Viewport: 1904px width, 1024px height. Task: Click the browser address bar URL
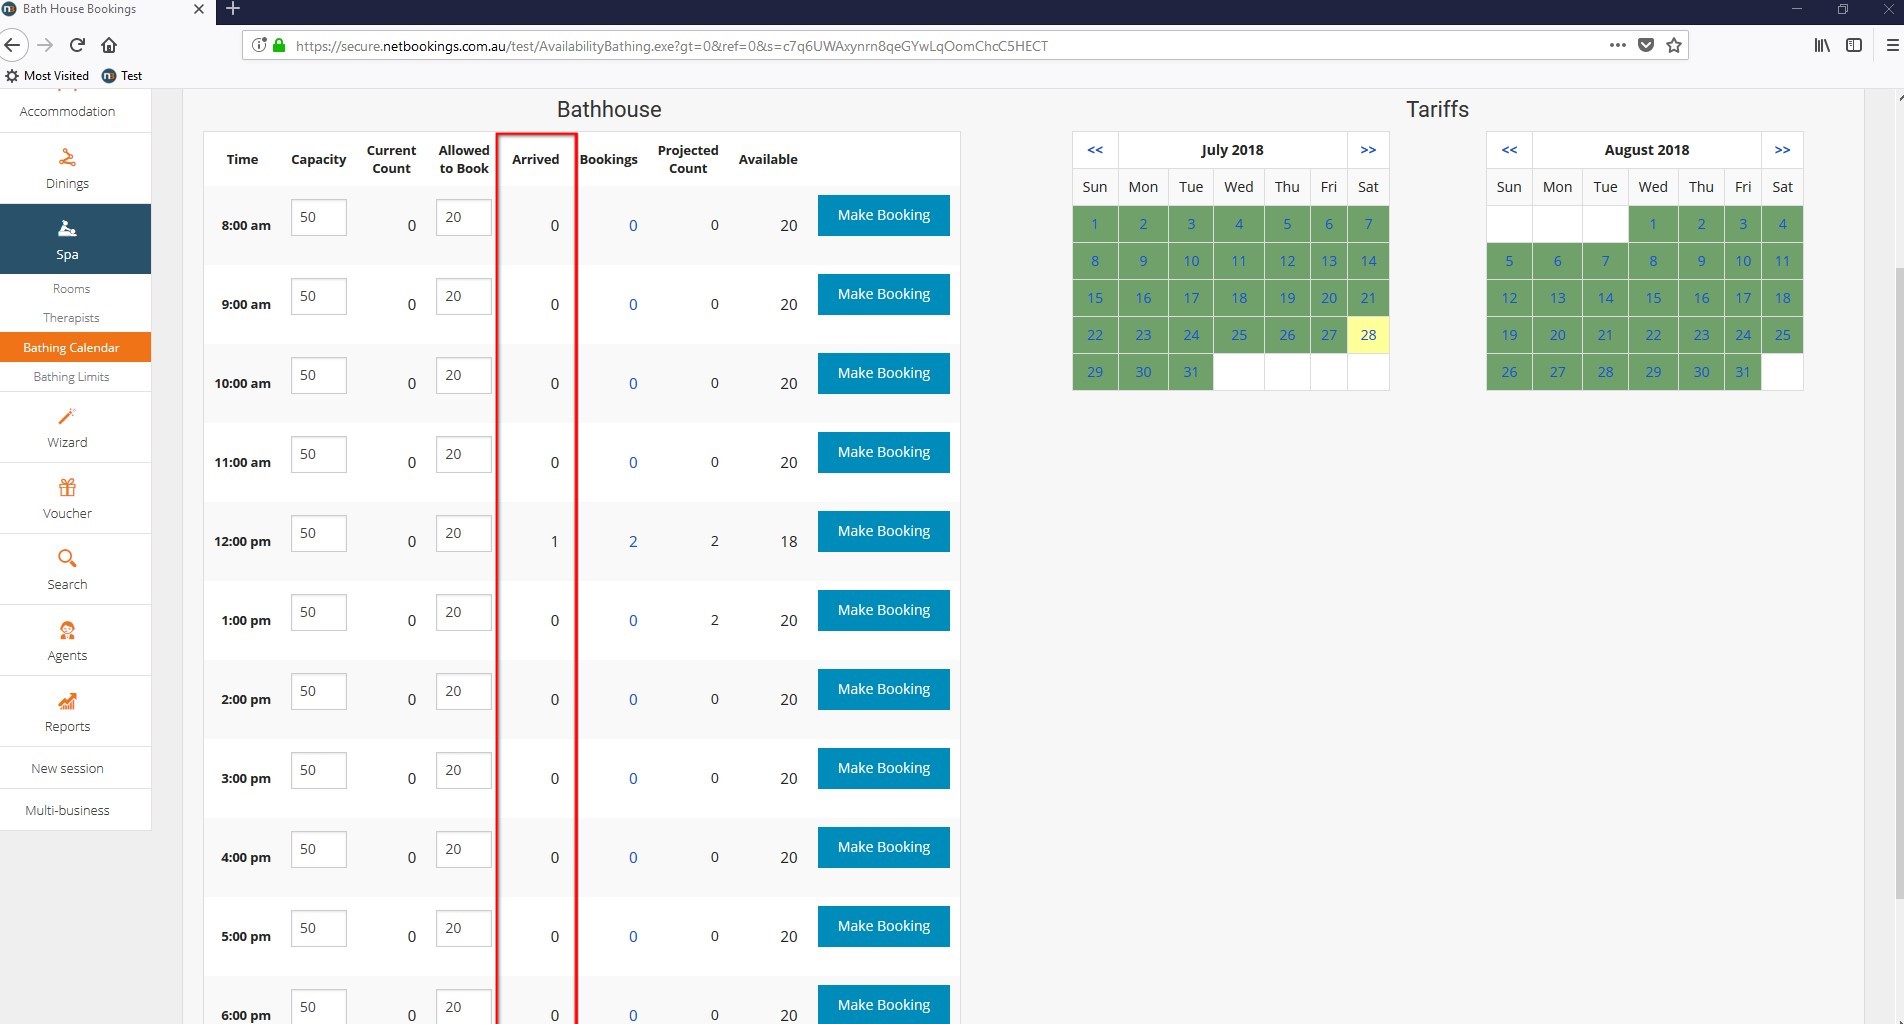pyautogui.click(x=672, y=46)
